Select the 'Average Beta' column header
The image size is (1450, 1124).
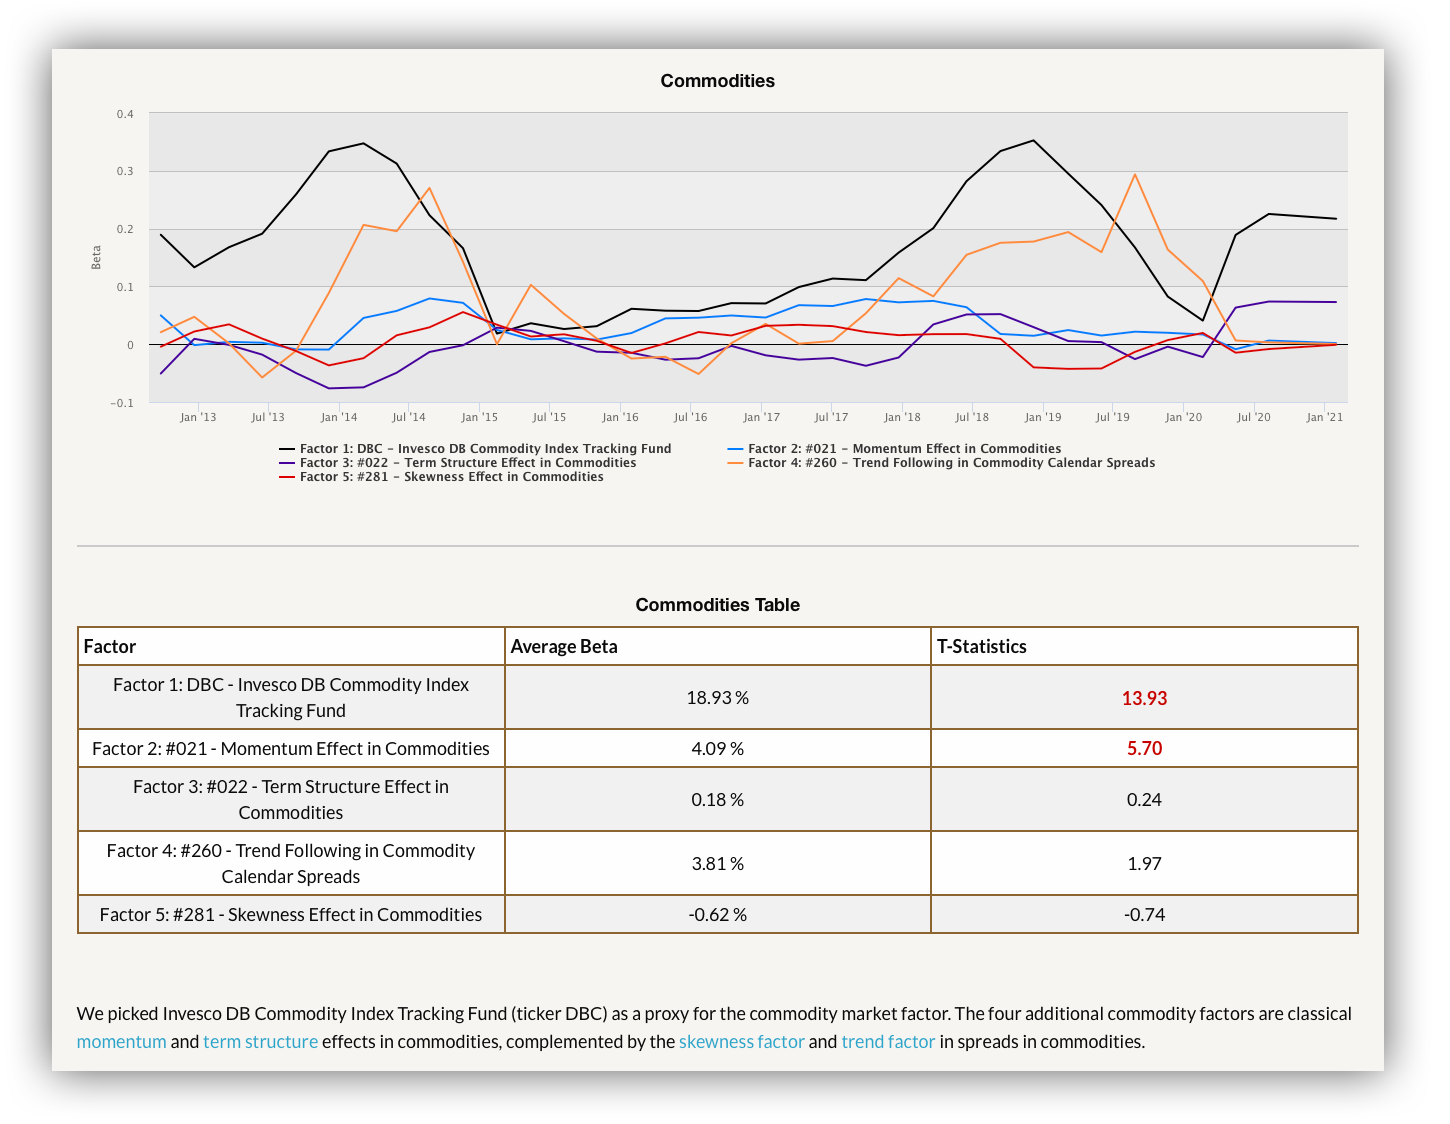tap(718, 646)
